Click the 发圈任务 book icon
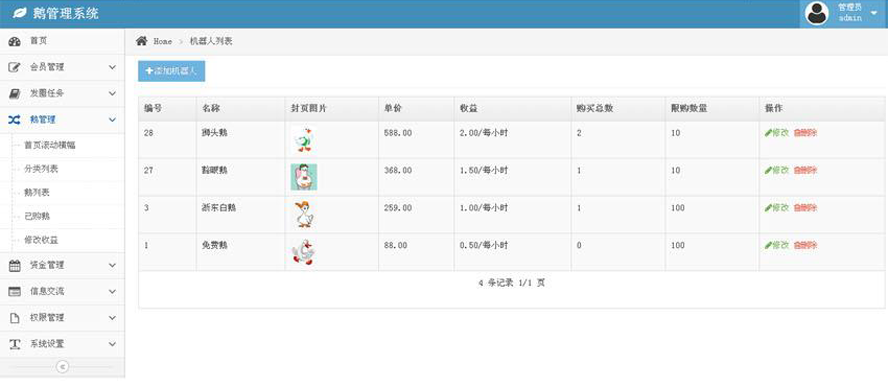The height and width of the screenshot is (387, 888). 15,93
